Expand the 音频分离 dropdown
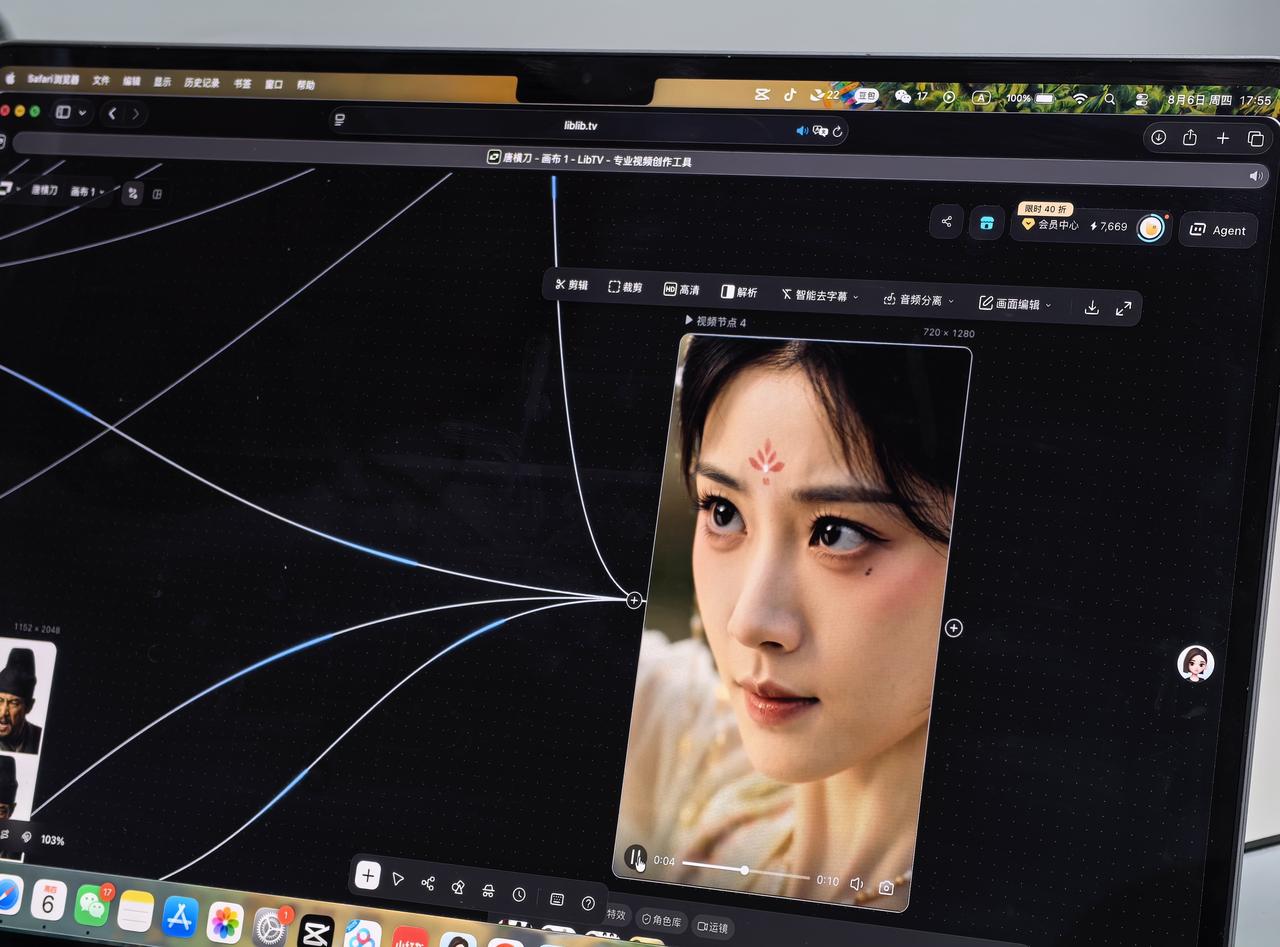This screenshot has width=1280, height=947. coord(919,300)
